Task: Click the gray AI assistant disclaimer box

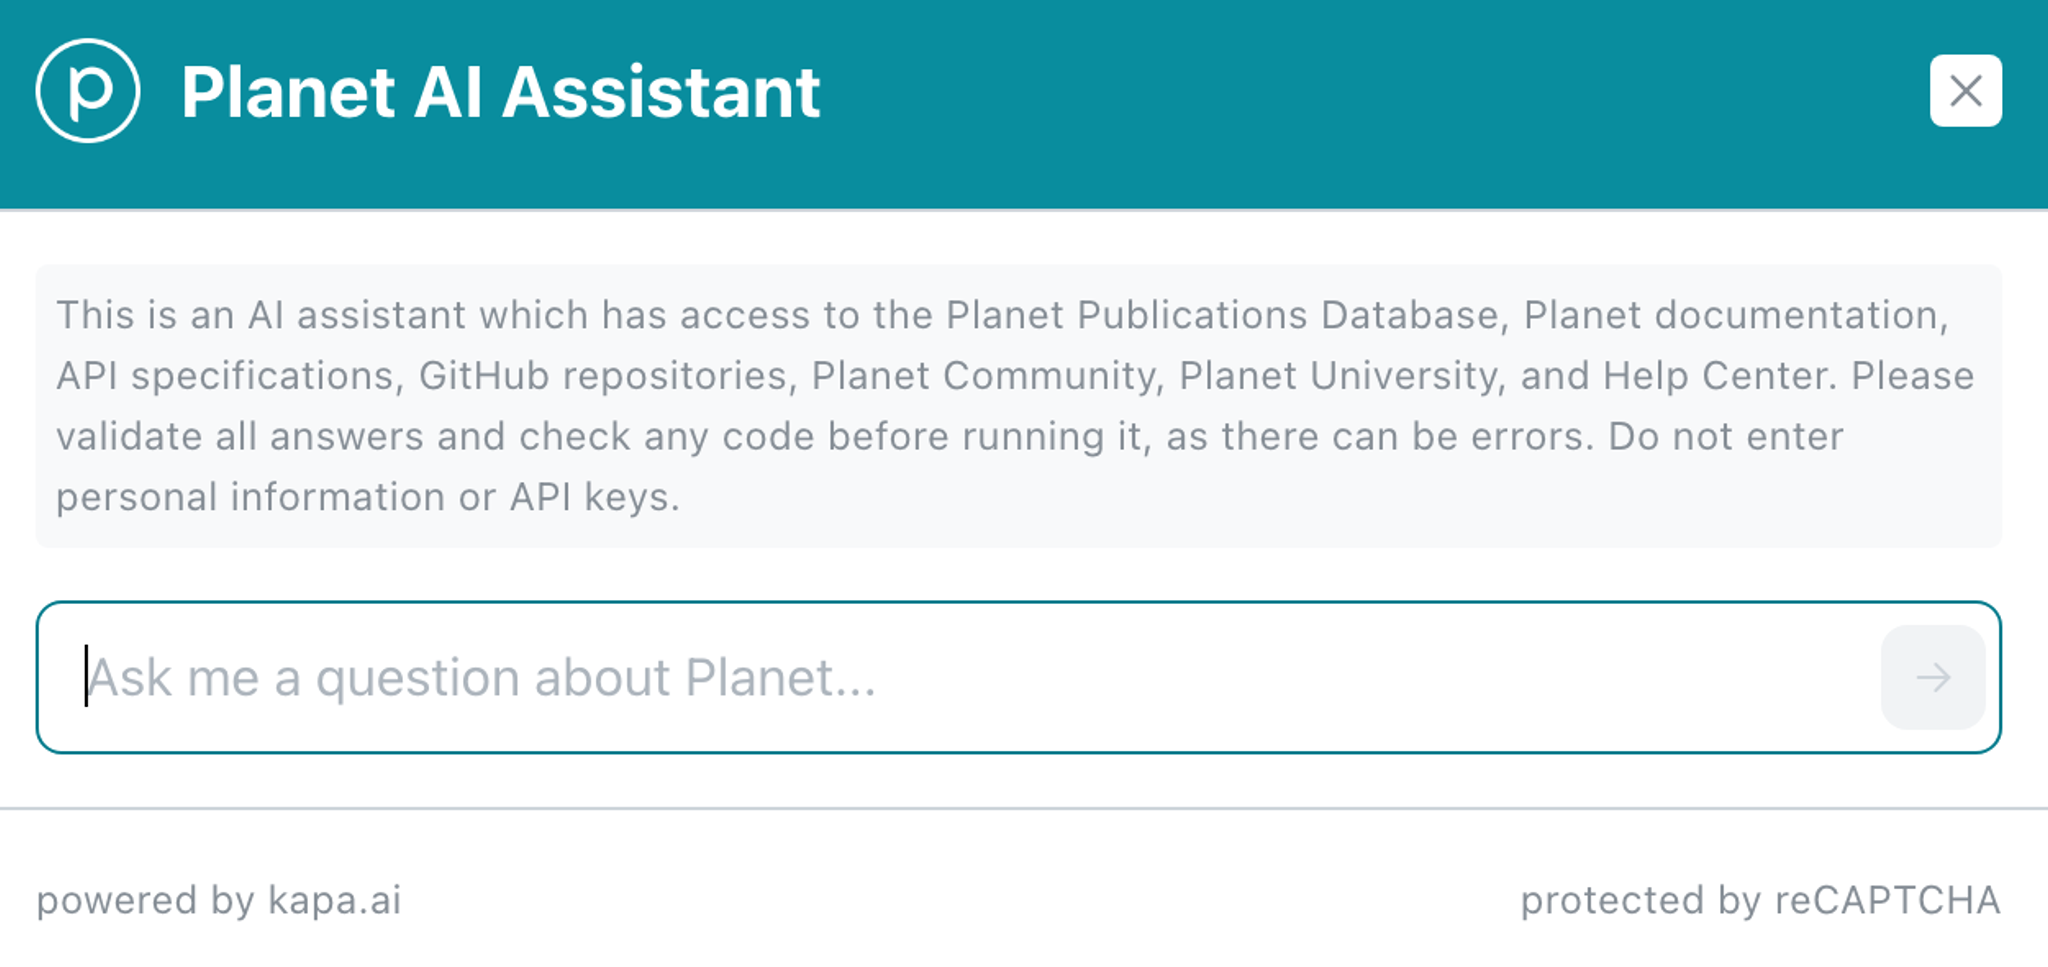Action: pos(1019,405)
